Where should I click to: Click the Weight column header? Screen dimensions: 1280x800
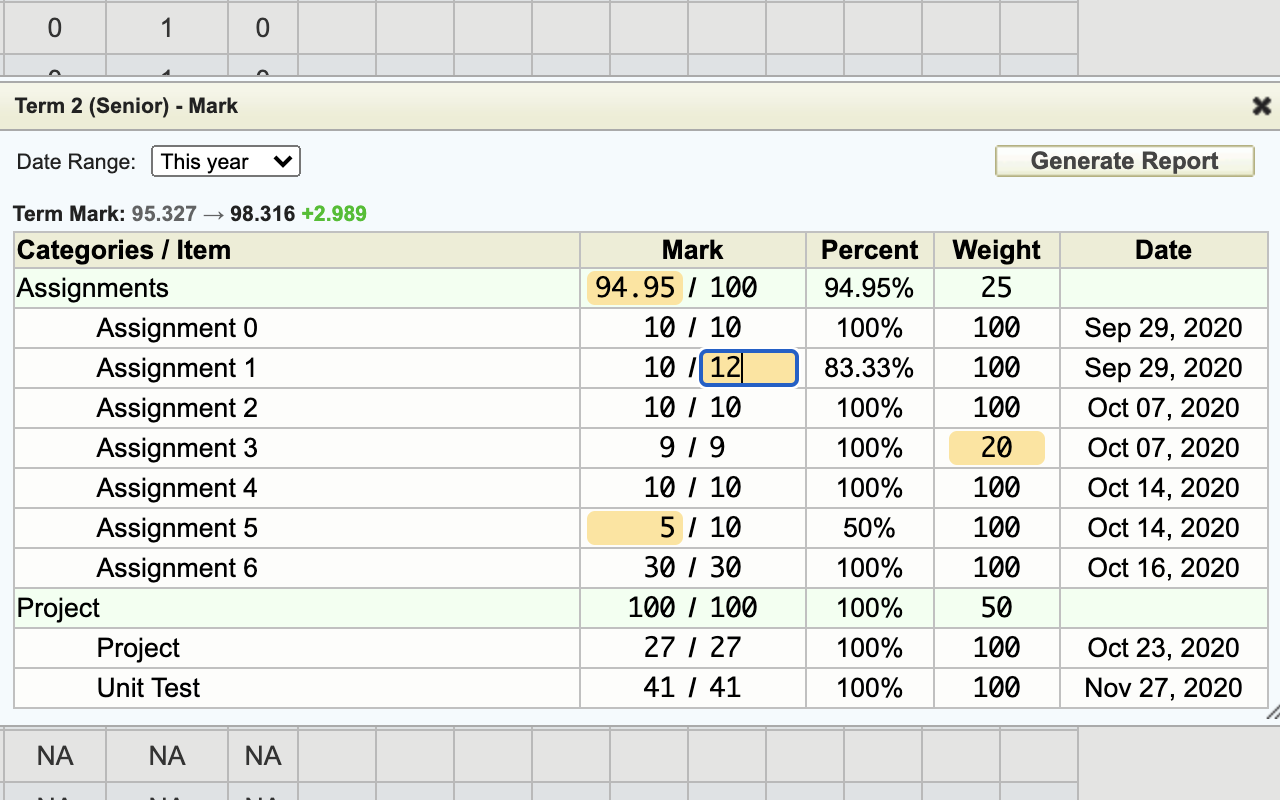[x=996, y=250]
